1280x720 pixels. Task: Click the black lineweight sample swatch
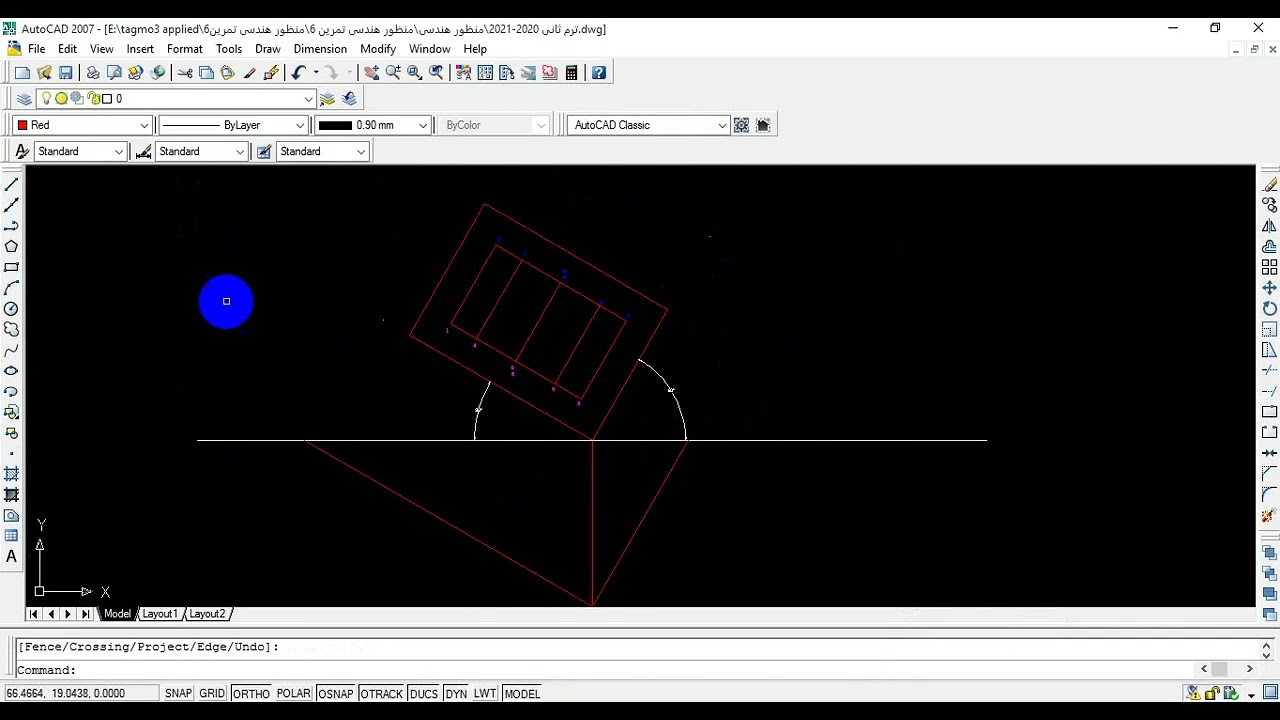pos(335,125)
